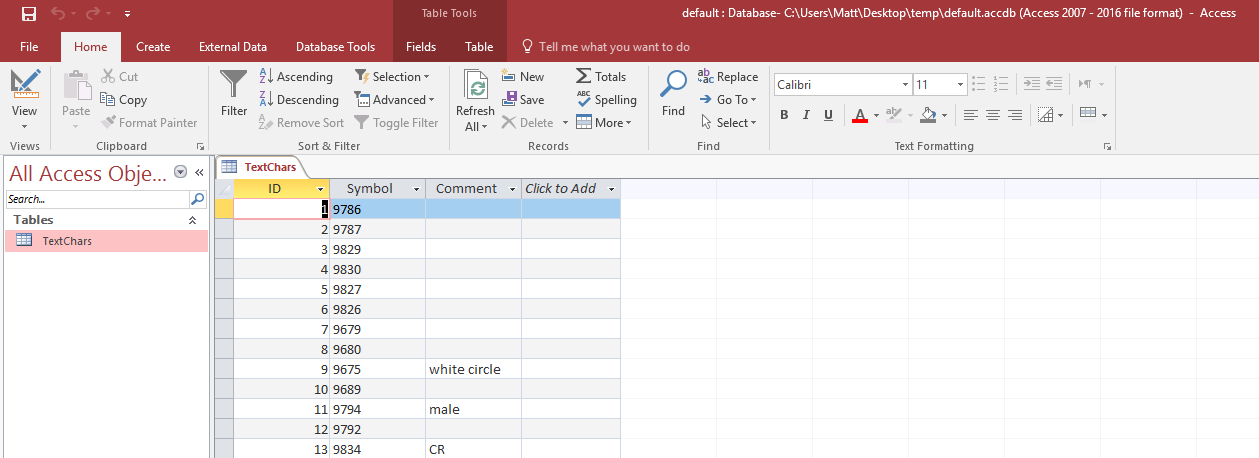Viewport: 1259px width, 458px height.
Task: Click the Filter funnel icon
Action: click(234, 85)
